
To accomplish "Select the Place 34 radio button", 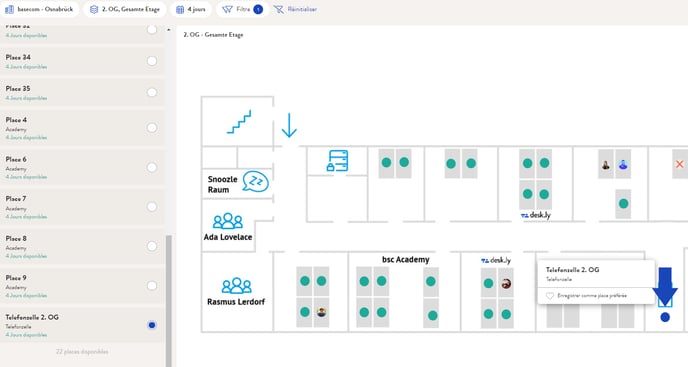I will click(x=152, y=61).
